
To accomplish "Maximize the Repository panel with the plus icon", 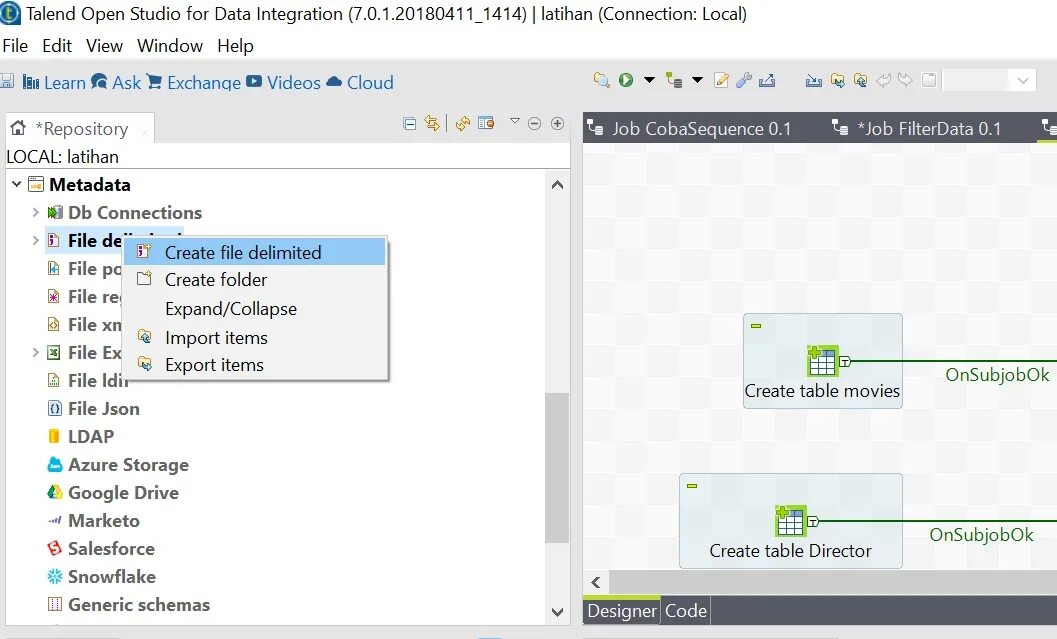I will (557, 123).
